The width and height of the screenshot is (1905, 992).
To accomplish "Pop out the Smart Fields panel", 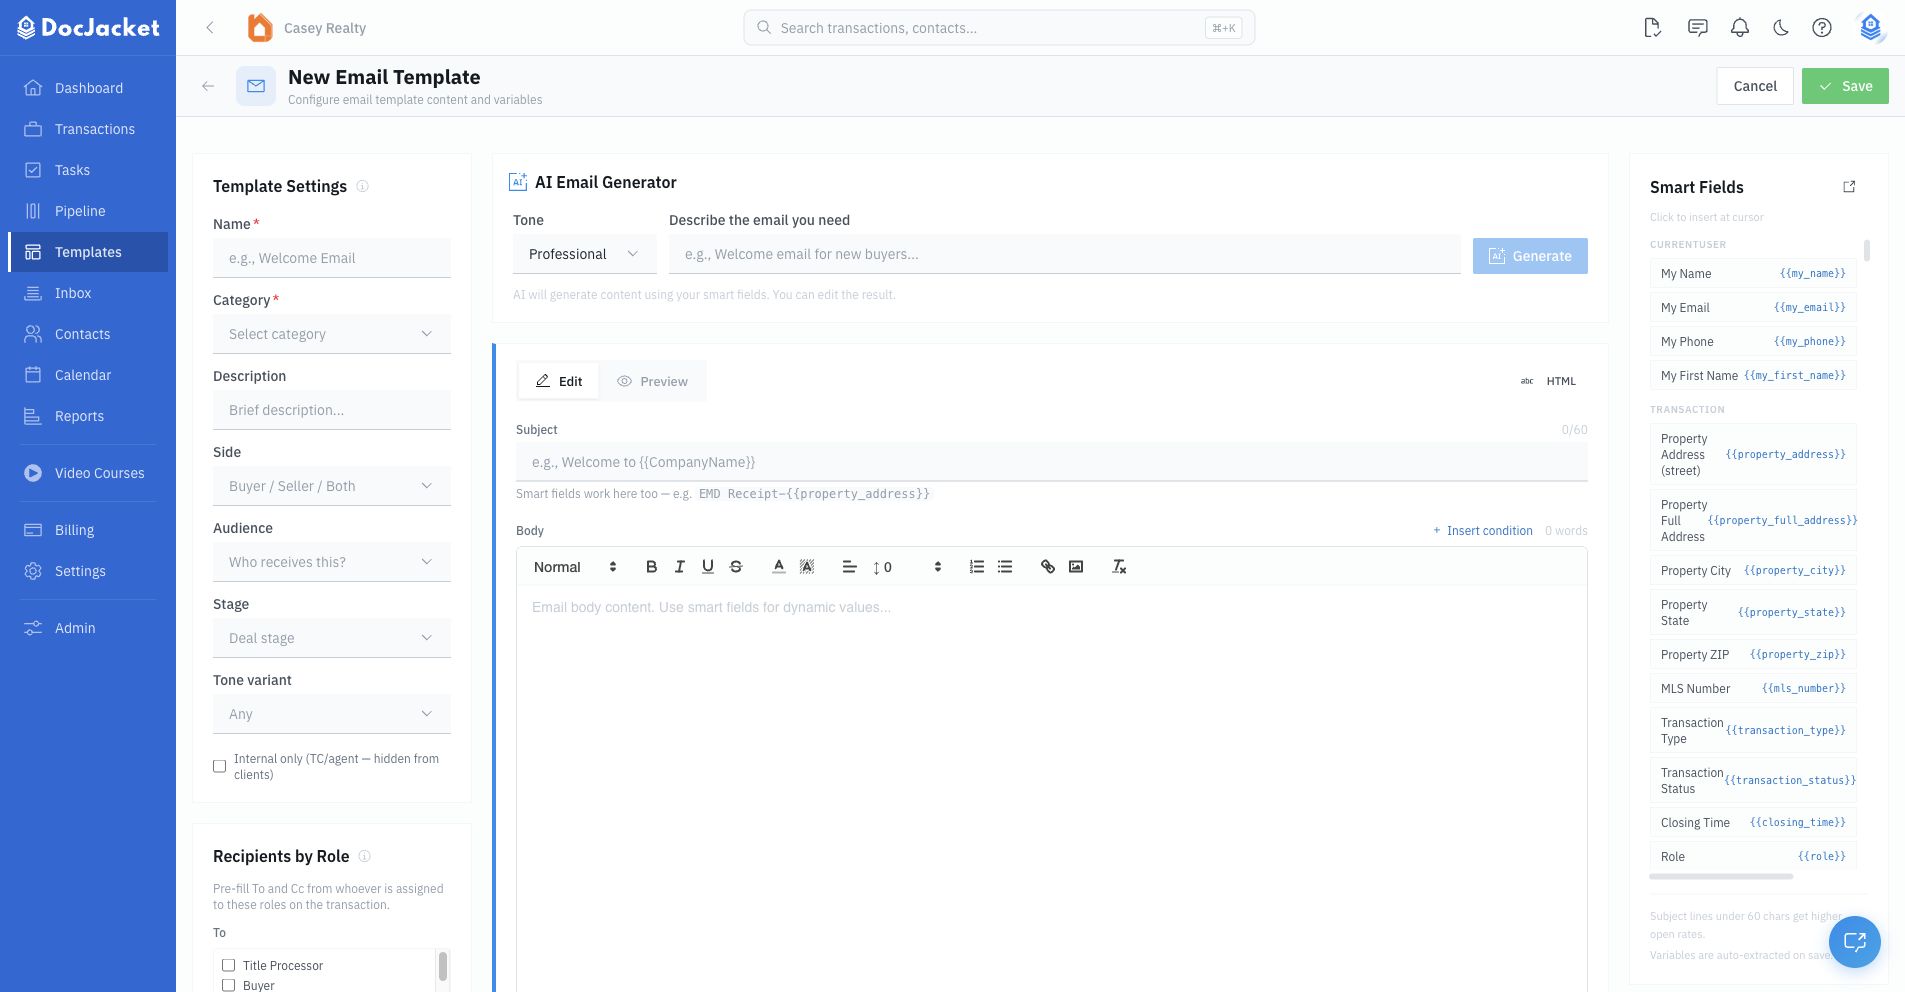I will coord(1849,187).
